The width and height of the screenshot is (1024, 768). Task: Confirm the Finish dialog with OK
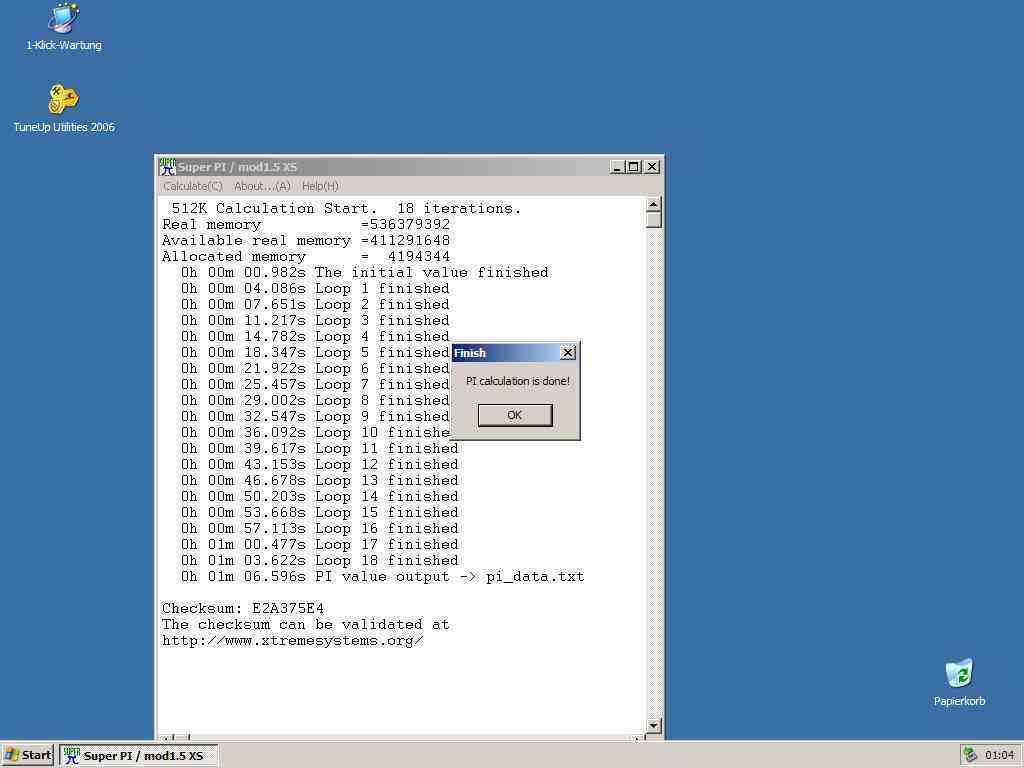click(515, 415)
